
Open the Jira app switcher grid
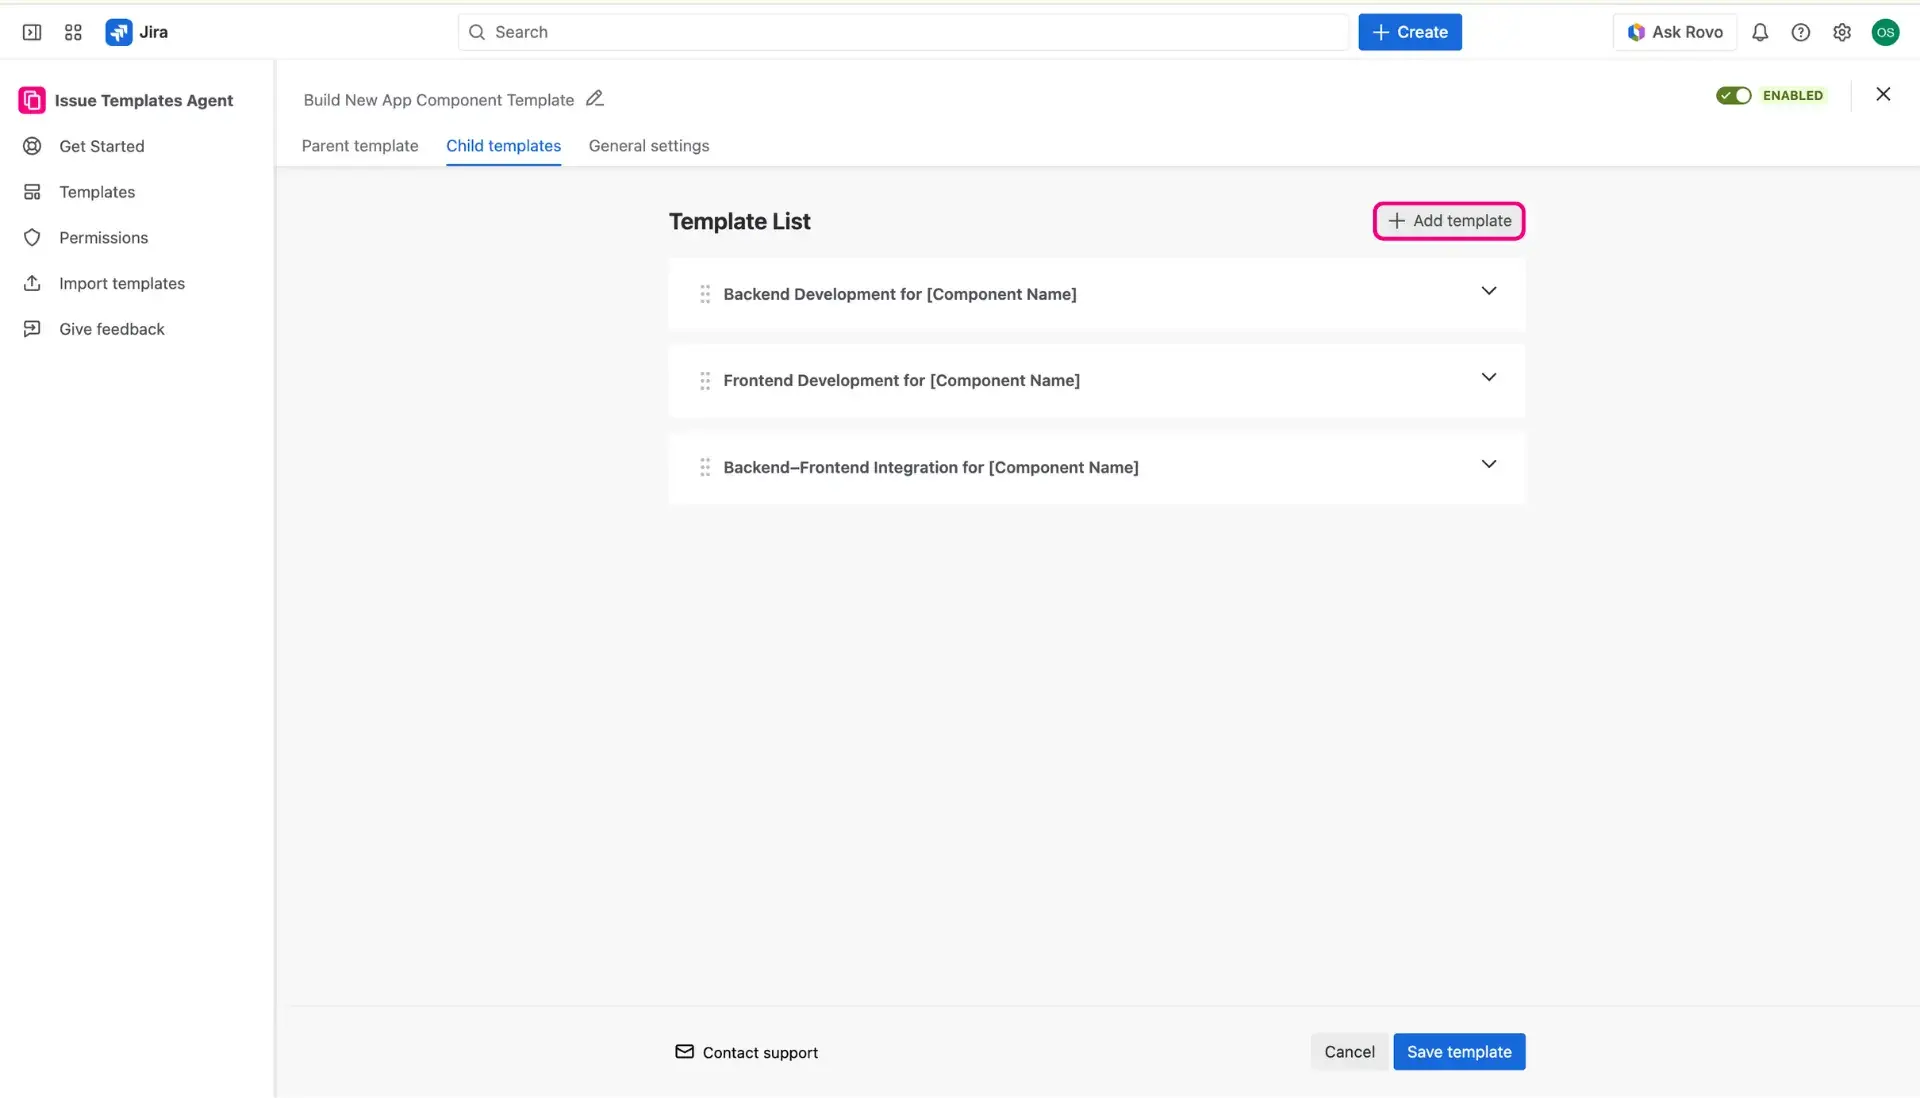coord(72,32)
